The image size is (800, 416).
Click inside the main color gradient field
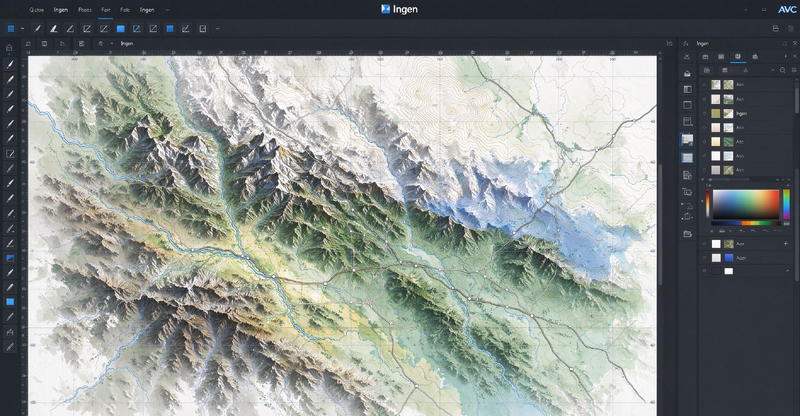(x=745, y=205)
